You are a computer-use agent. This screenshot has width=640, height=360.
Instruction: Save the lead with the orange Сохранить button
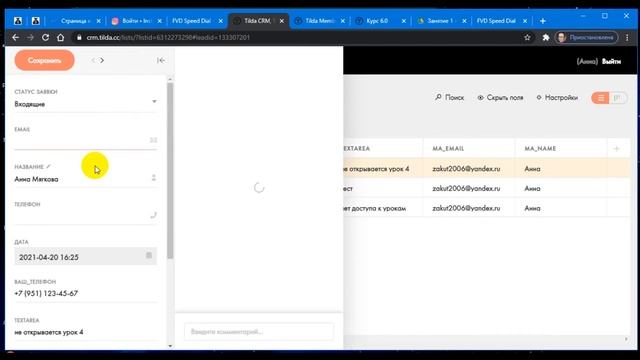(44, 60)
